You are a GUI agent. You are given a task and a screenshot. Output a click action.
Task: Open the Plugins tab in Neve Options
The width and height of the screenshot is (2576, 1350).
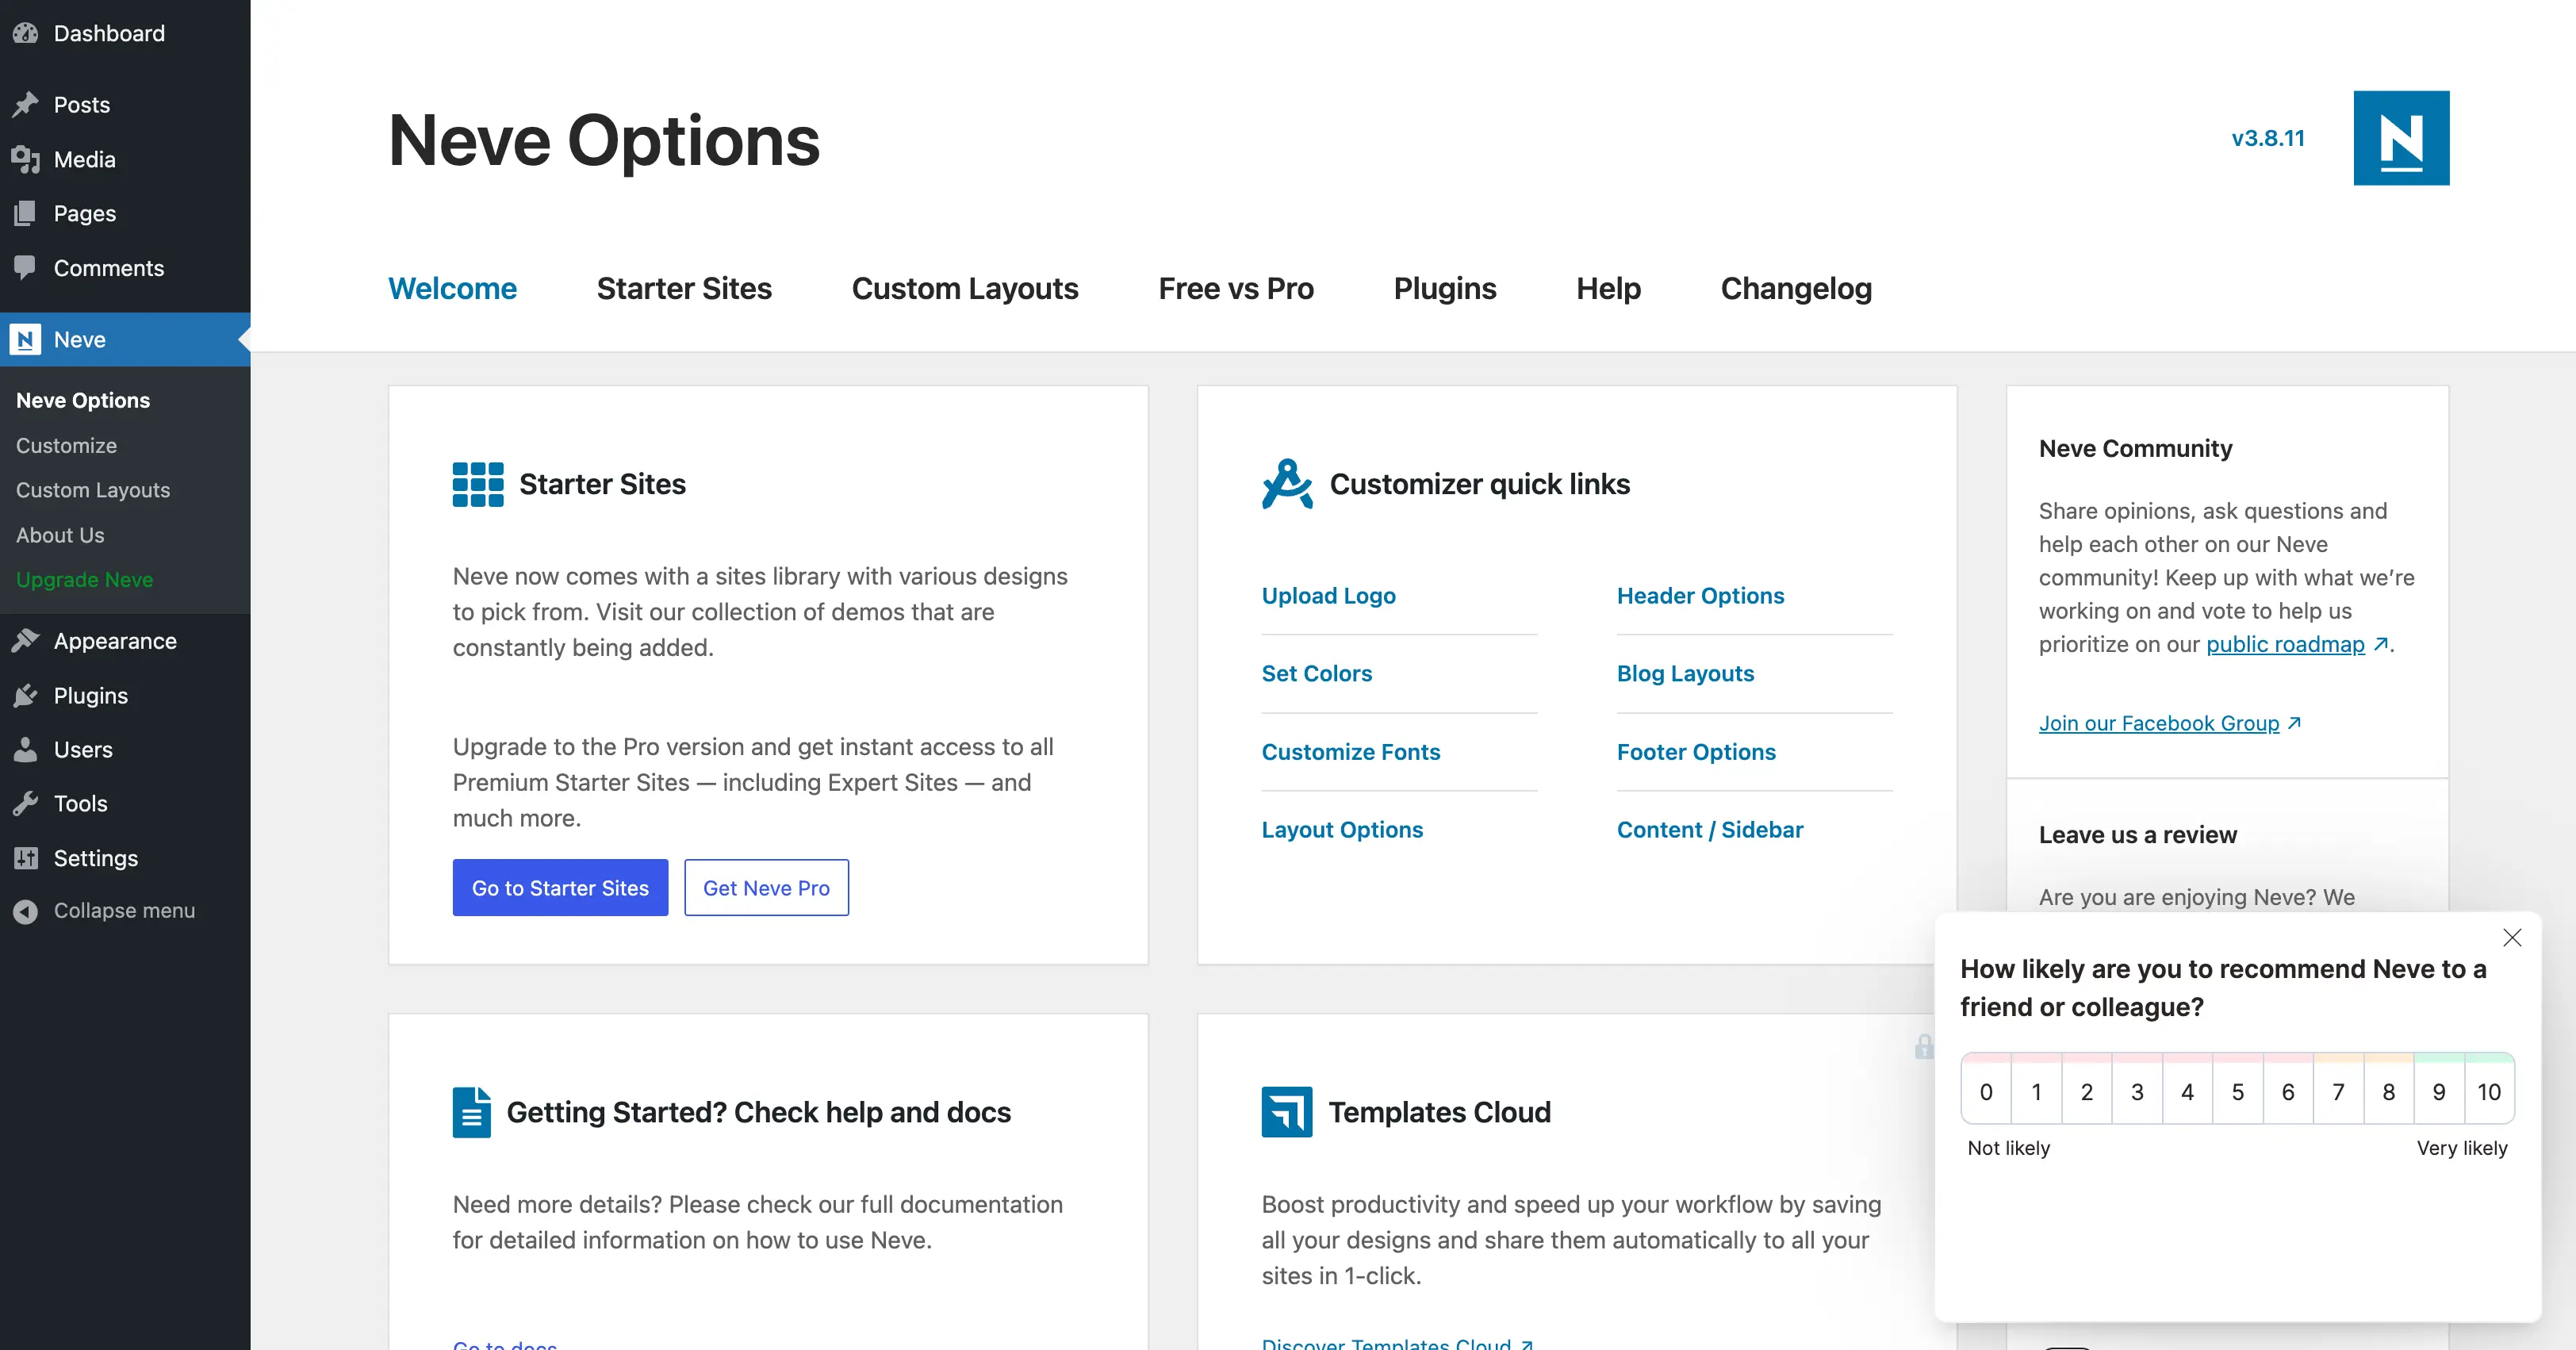tap(1445, 288)
